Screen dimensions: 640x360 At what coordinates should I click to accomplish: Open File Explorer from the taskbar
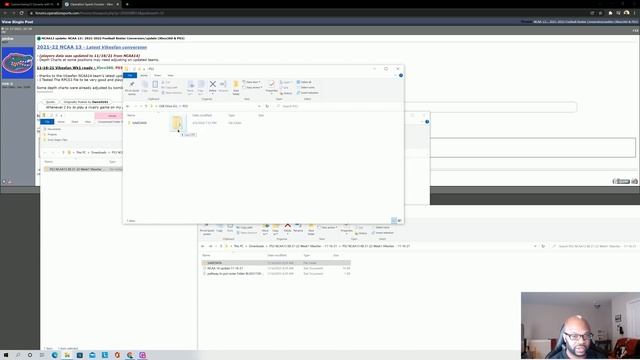pos(67,355)
